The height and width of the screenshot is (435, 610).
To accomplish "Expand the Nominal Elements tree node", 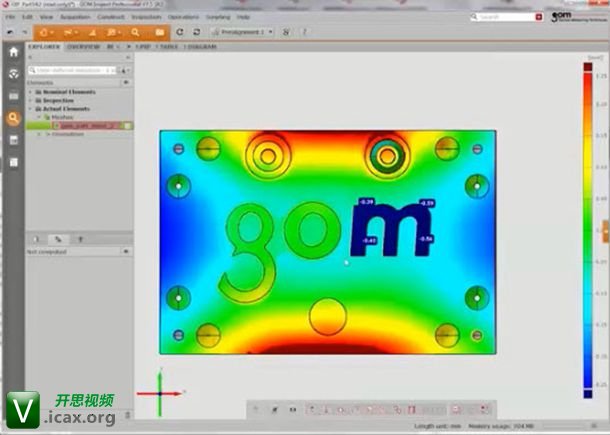I will tap(30, 92).
